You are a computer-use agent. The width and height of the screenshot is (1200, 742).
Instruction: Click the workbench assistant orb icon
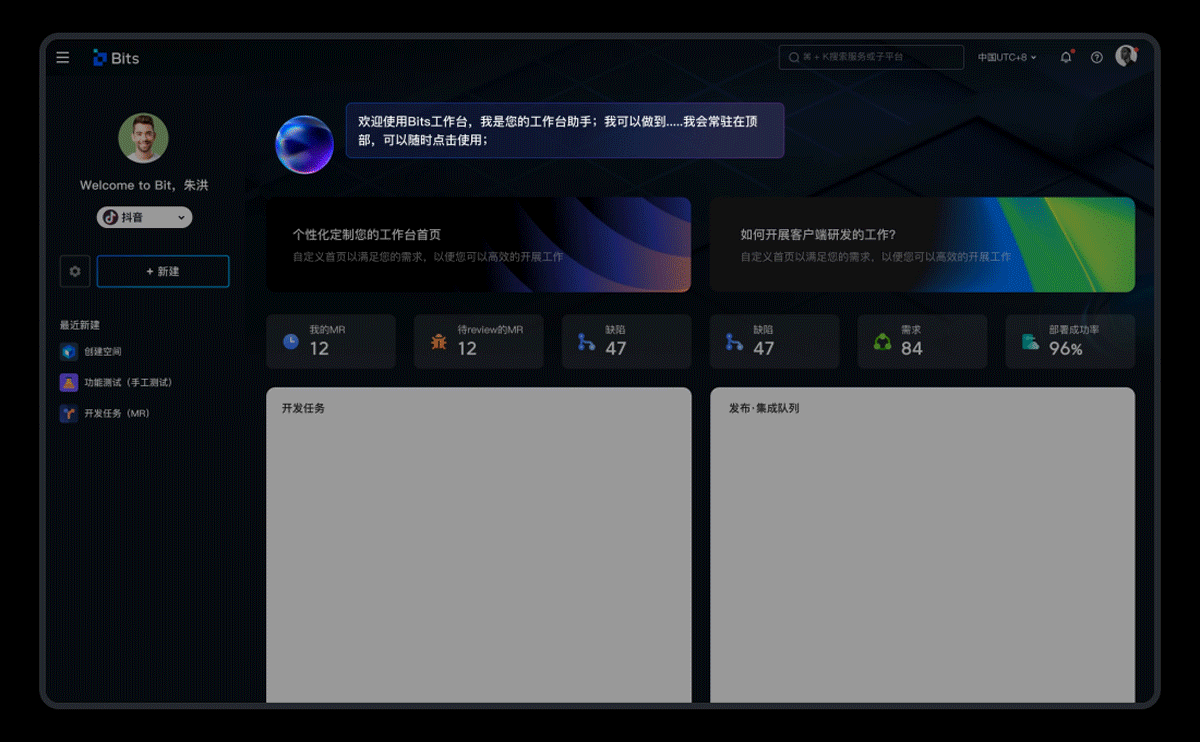click(x=304, y=144)
